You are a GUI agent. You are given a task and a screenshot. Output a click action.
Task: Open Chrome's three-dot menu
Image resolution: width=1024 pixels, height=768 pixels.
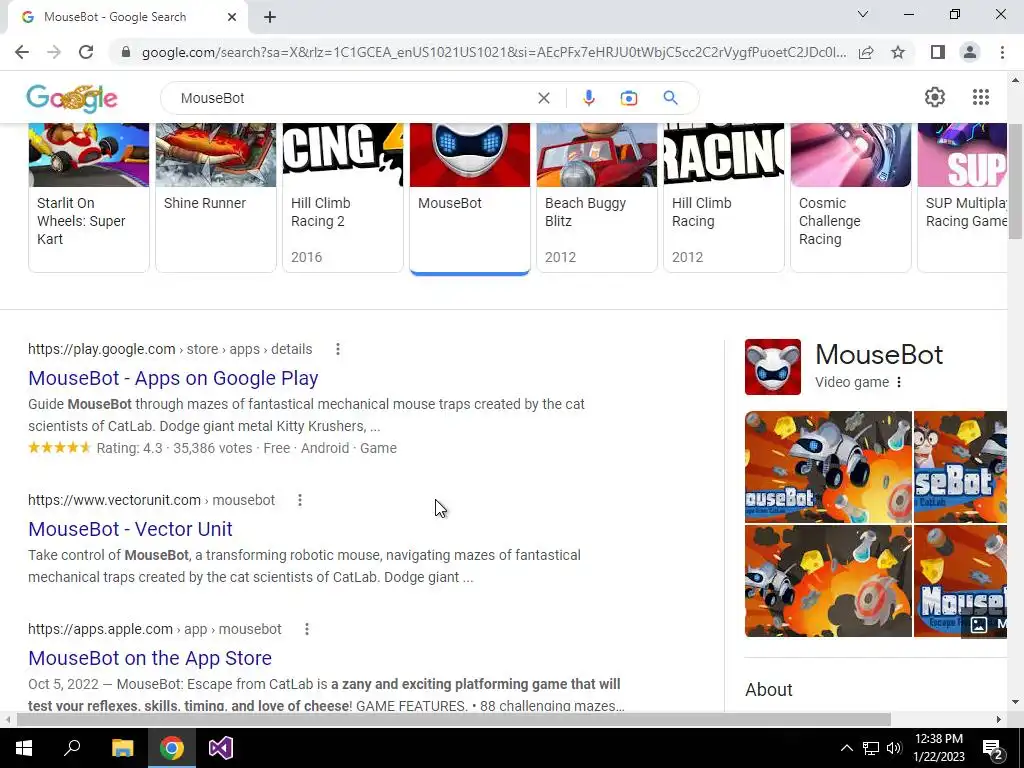tap(1002, 52)
